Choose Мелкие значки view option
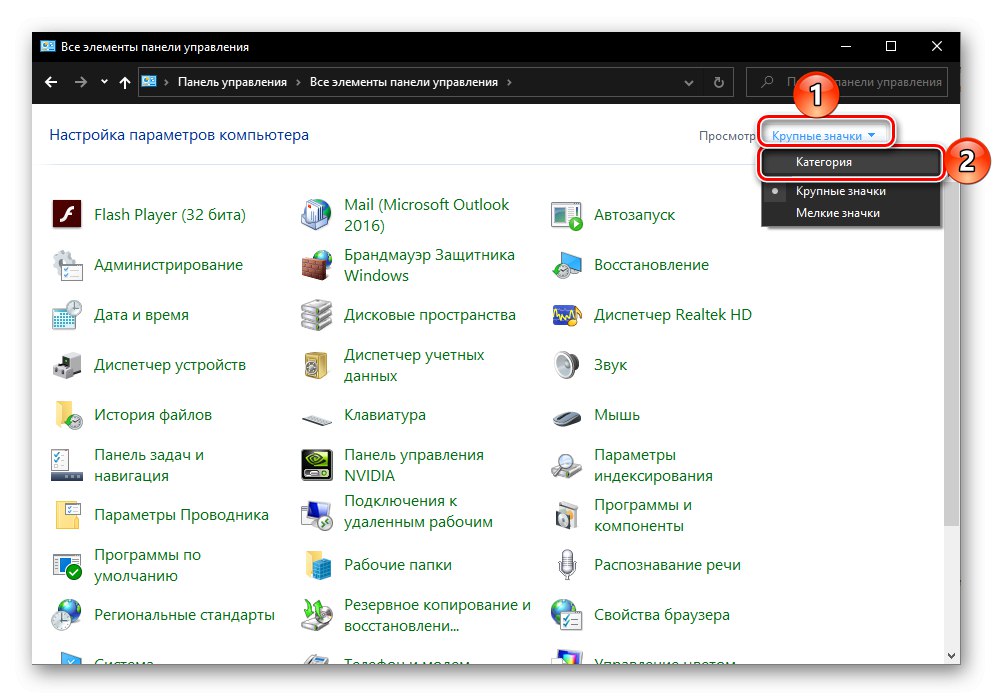The height and width of the screenshot is (697, 993). [x=851, y=213]
